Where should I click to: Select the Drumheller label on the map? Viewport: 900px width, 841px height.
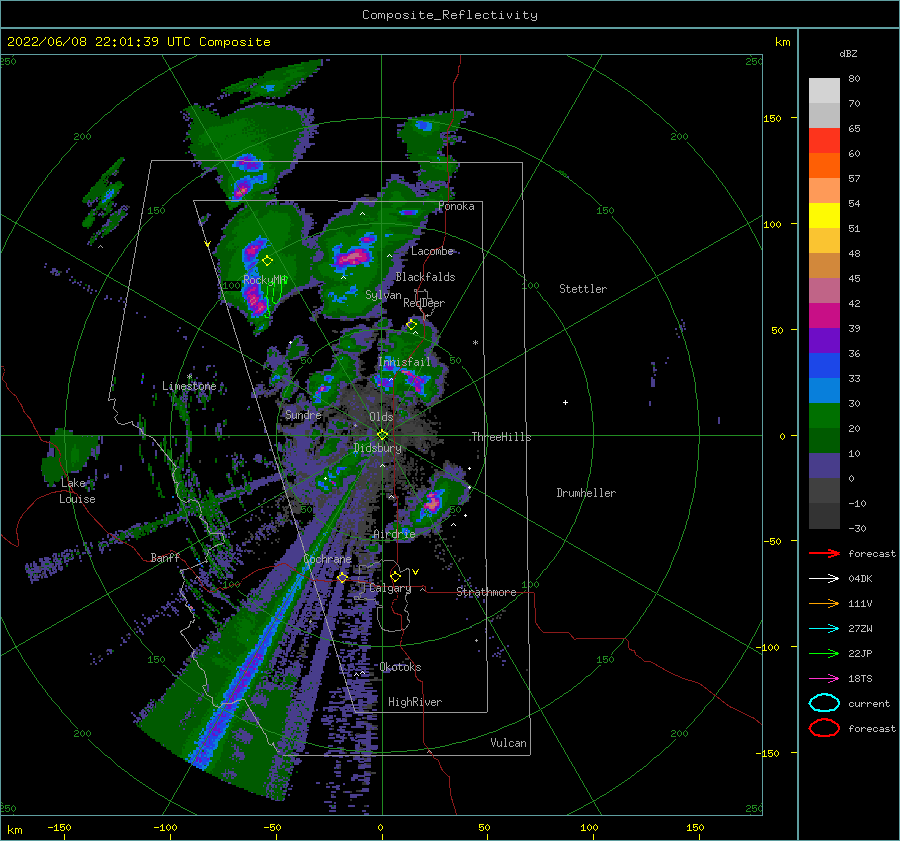[586, 493]
